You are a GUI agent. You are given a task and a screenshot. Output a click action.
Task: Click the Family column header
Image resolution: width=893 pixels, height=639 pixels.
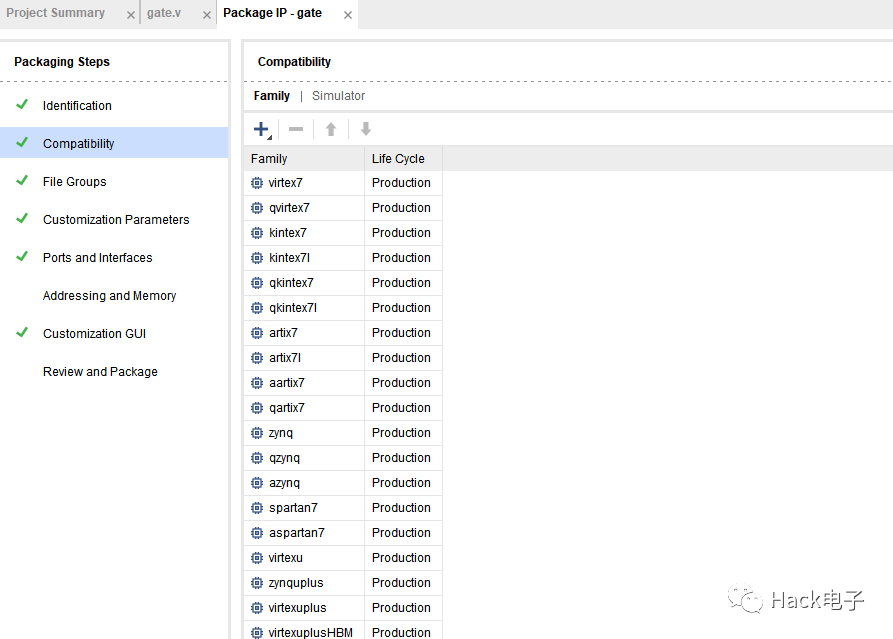click(x=304, y=159)
